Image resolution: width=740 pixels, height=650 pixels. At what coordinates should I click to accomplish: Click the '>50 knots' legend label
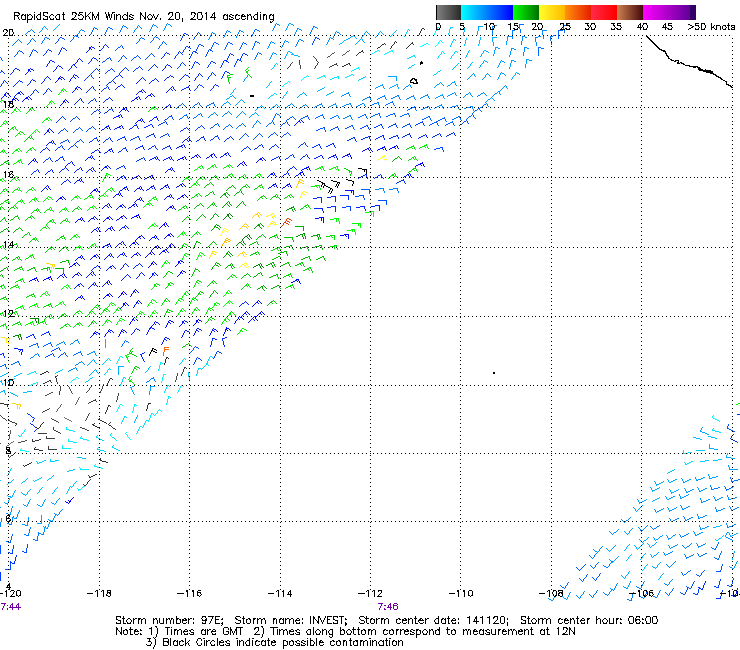711,27
